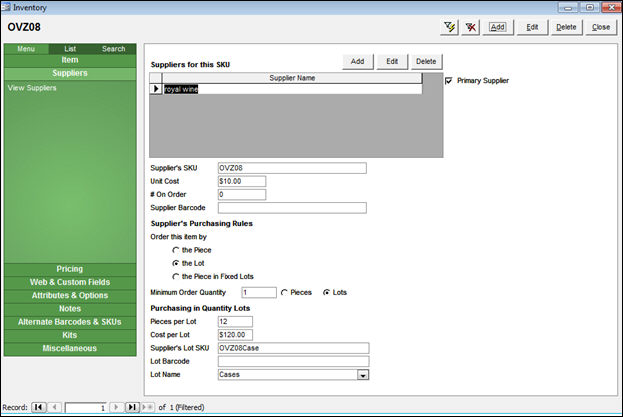Open the Lot Name dropdown arrow
This screenshot has height=417, width=623.
363,375
